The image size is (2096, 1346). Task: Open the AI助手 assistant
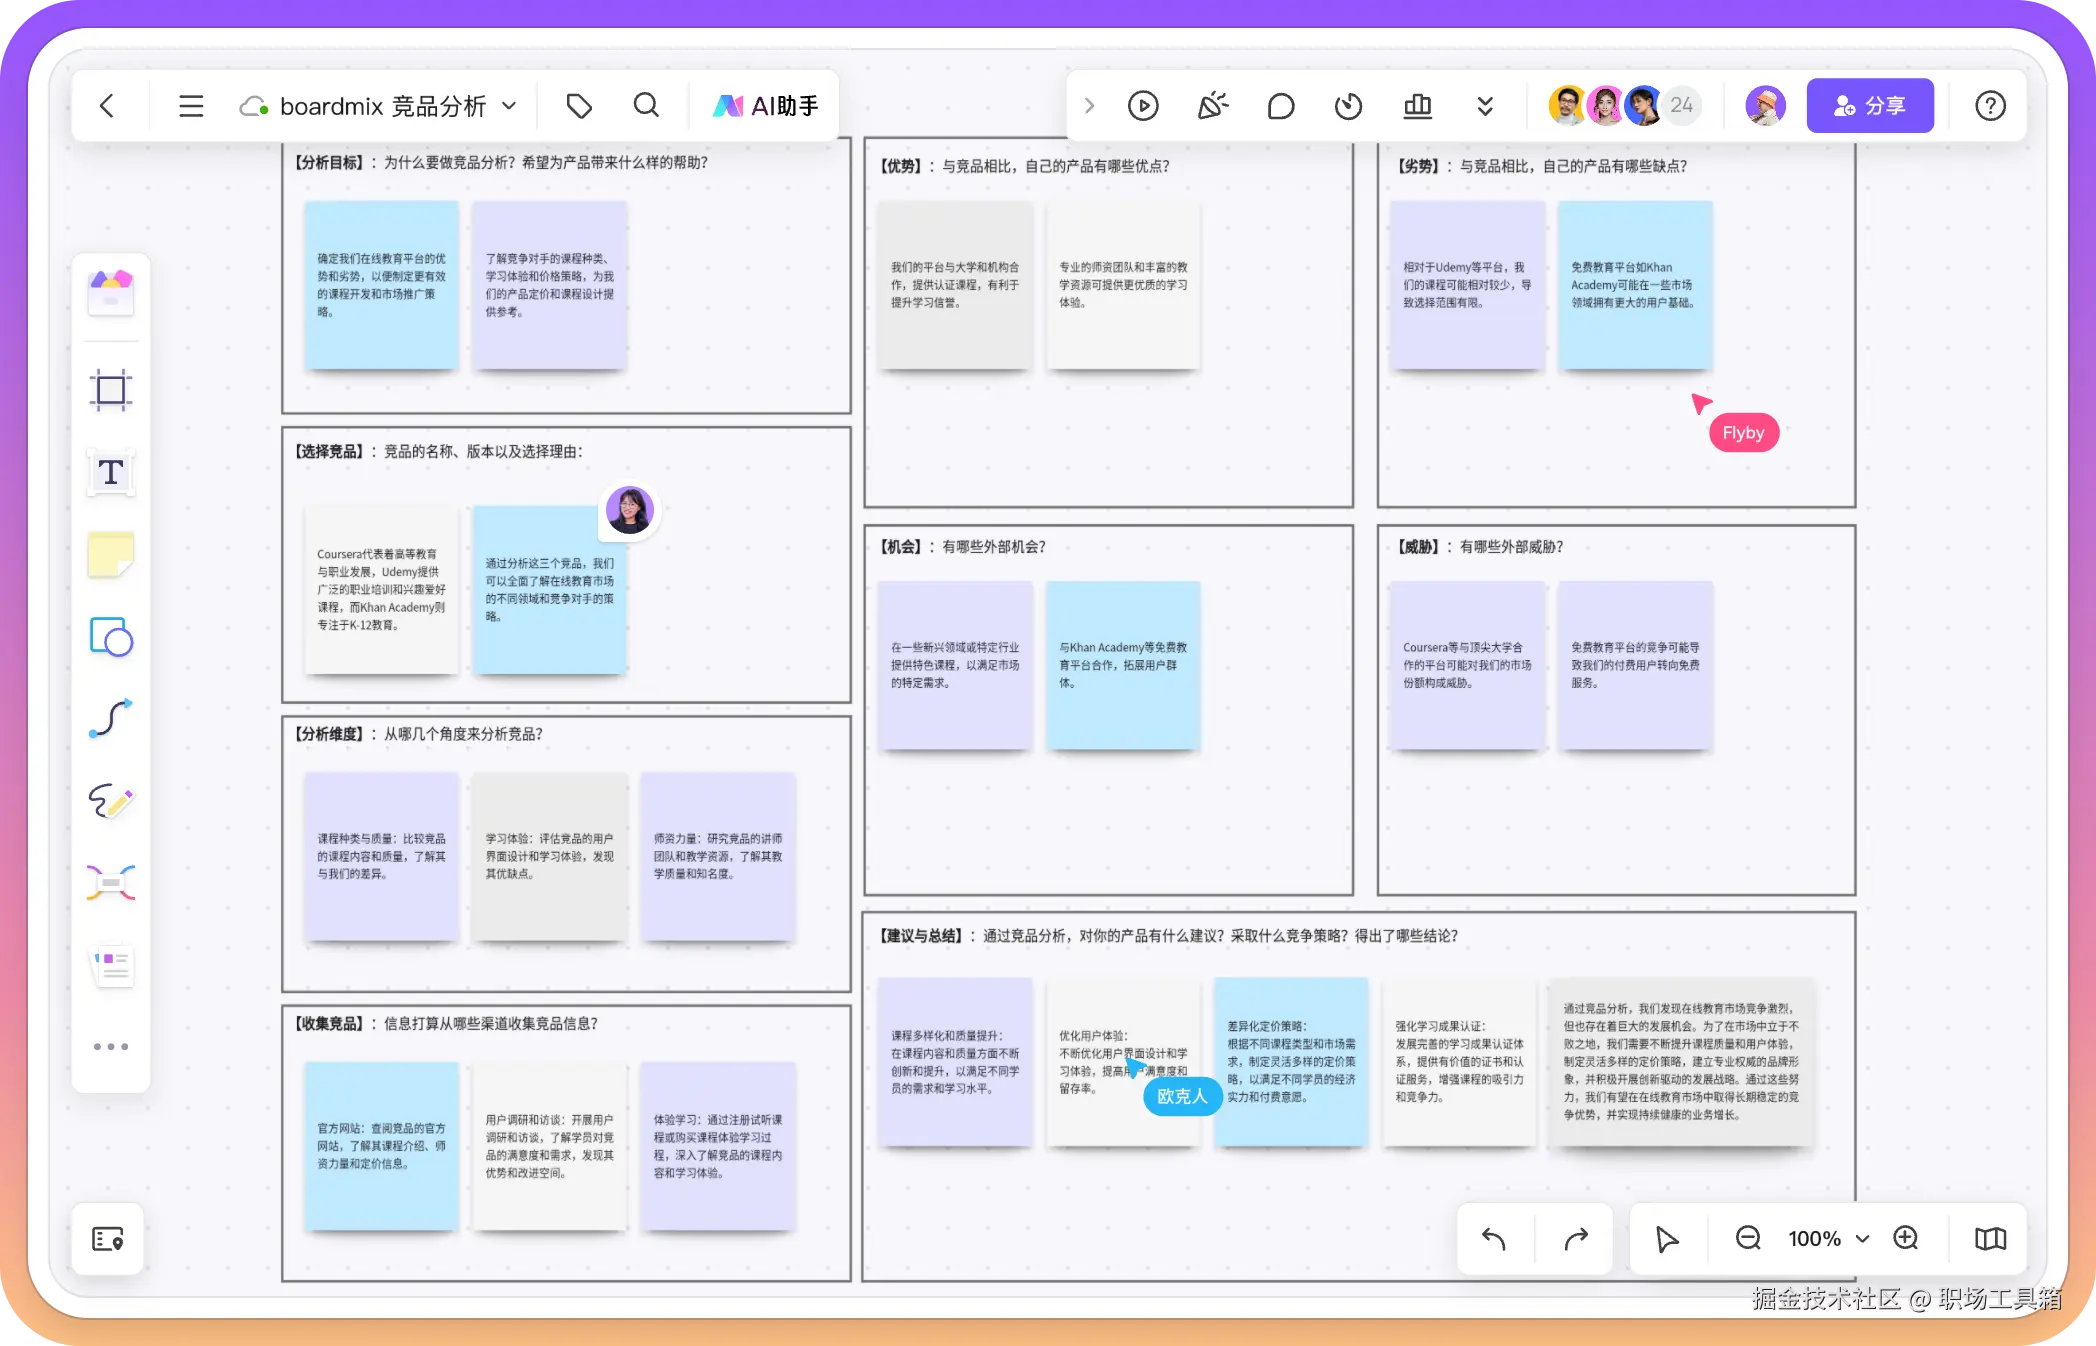pyautogui.click(x=766, y=106)
